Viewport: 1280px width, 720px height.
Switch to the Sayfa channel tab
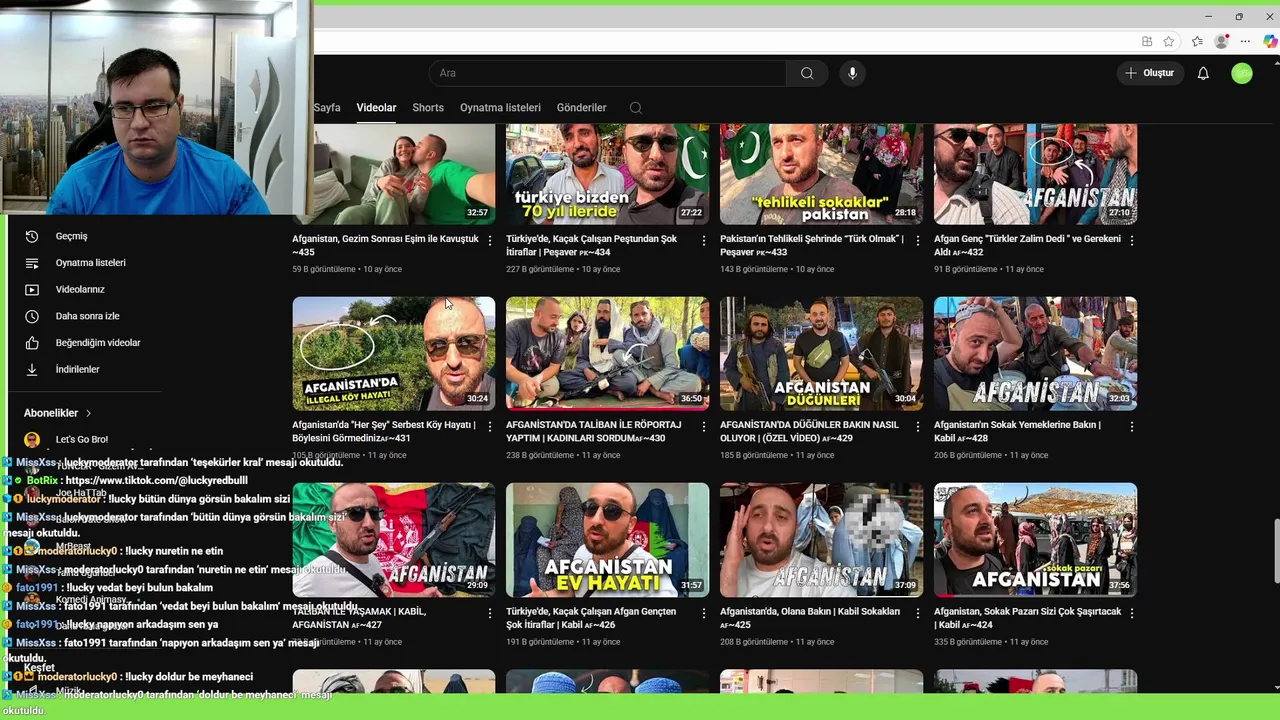coord(327,108)
